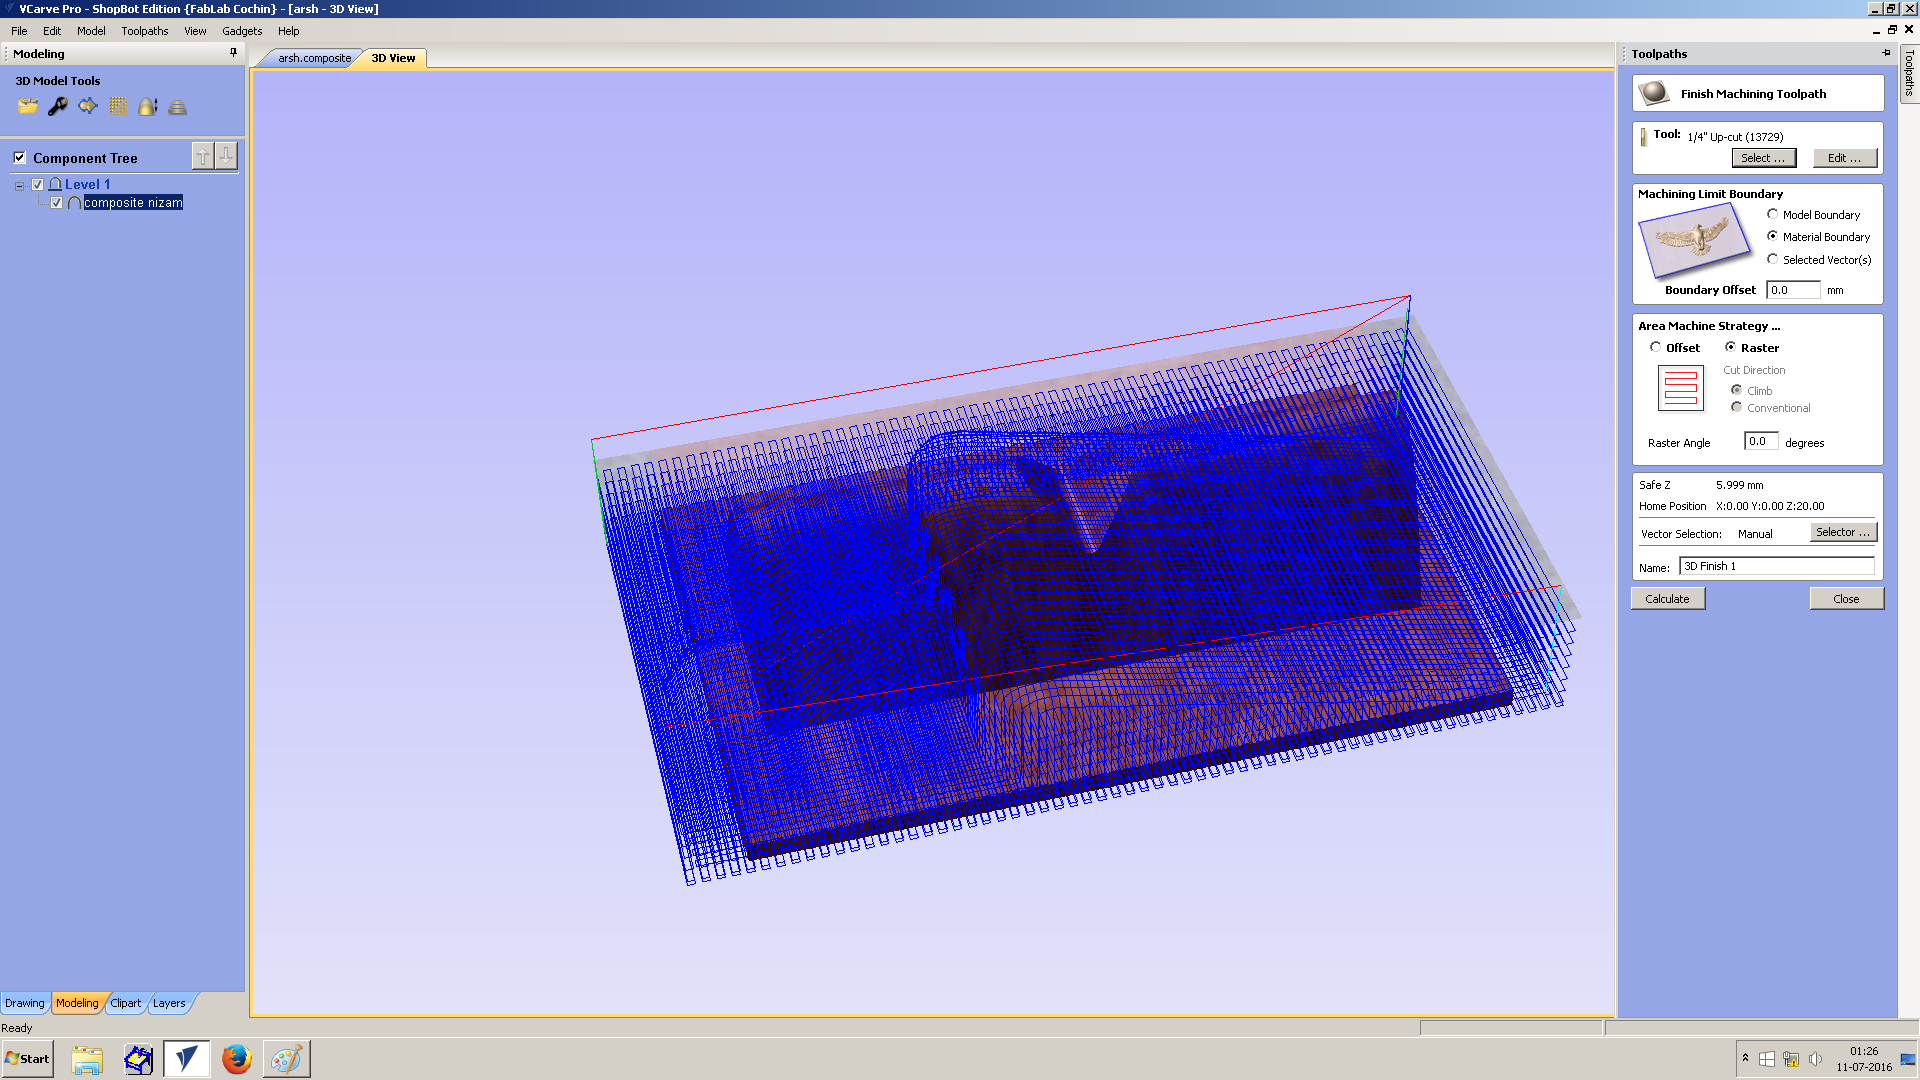Image resolution: width=1920 pixels, height=1080 pixels.
Task: Select the Material Boundary radio option
Action: click(x=1772, y=236)
